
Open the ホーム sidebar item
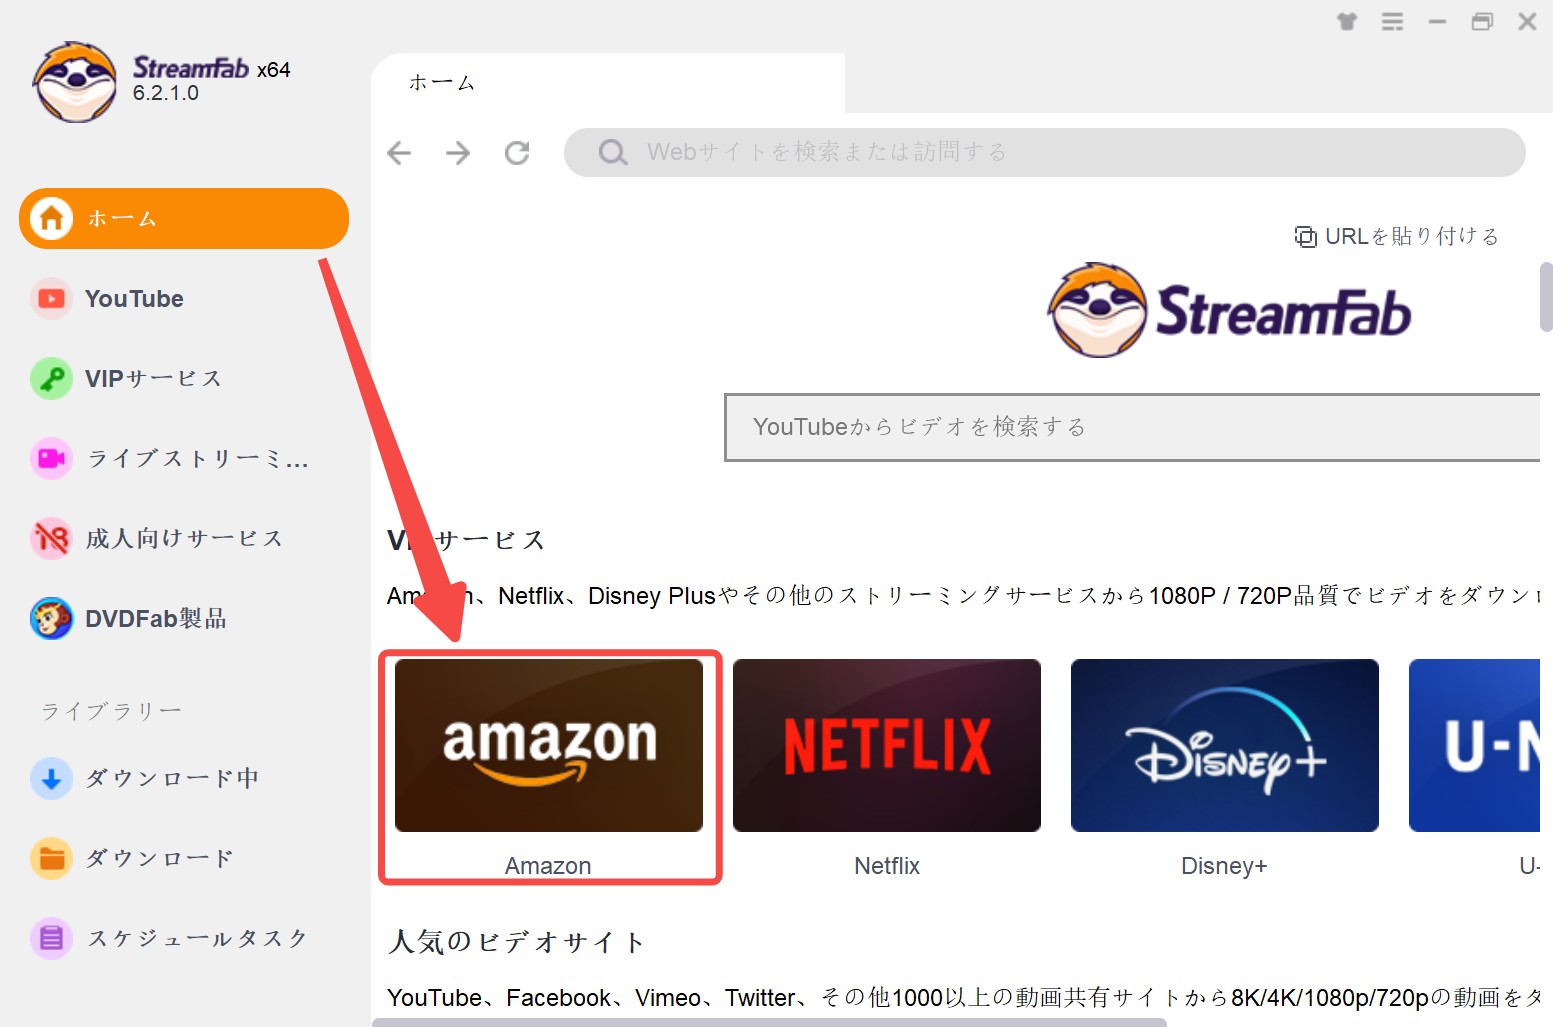click(184, 218)
